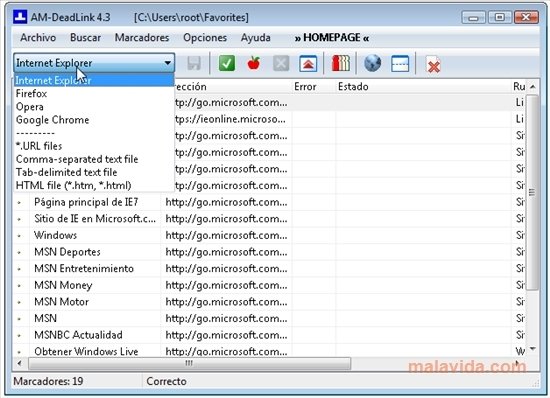Click the » HOMEPAGE « link
550x398 pixels.
[332, 38]
